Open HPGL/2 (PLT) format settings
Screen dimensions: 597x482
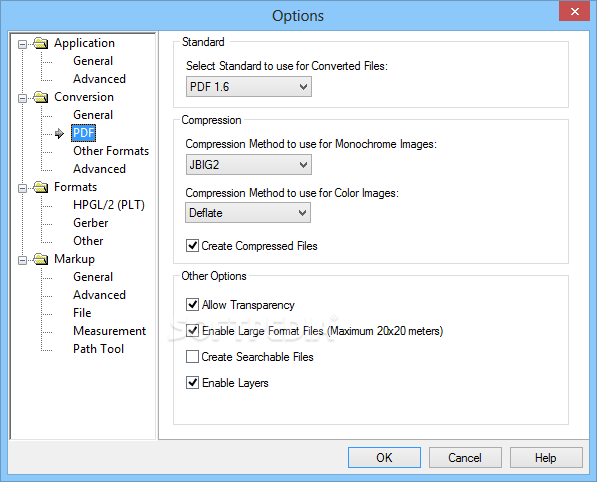tap(109, 205)
